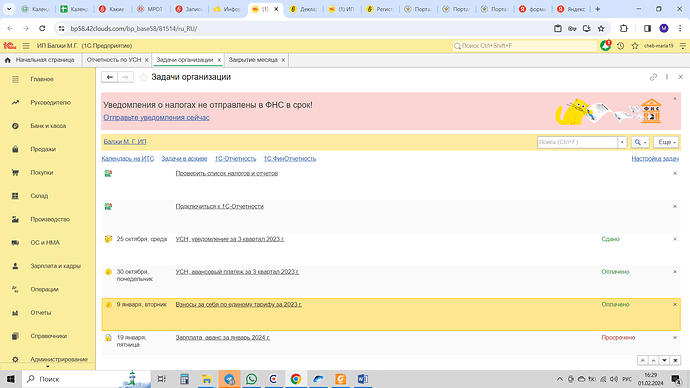Viewport: 690px width, 388px height.
Task: Expand the Еще dropdown button
Action: (666, 142)
